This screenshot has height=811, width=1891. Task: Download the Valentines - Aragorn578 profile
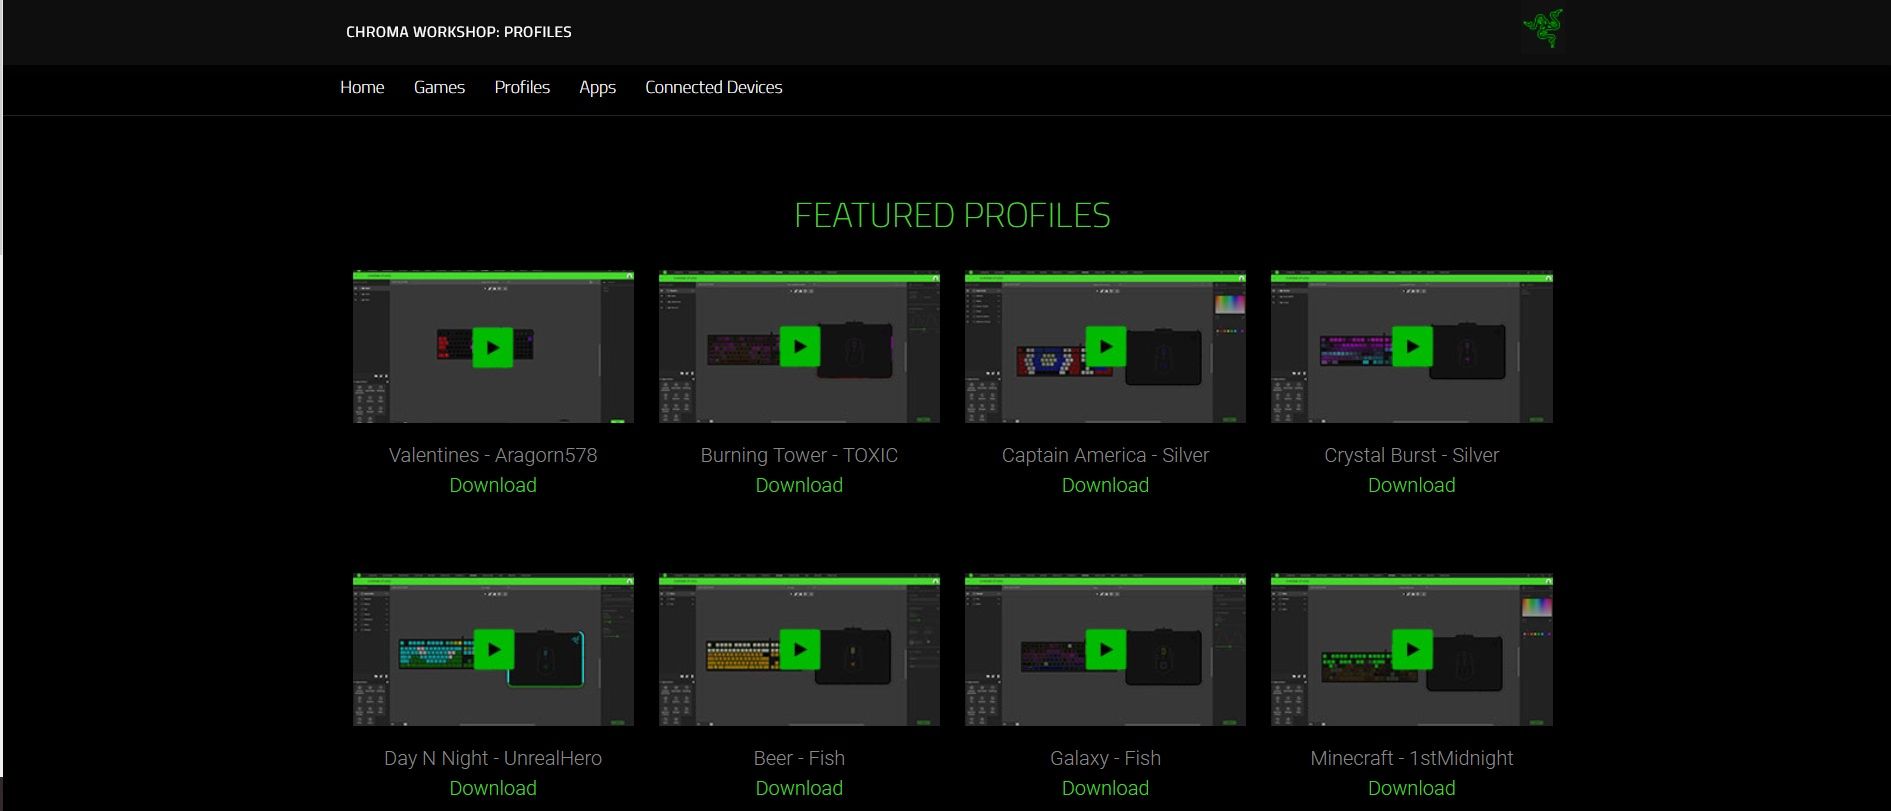pos(493,485)
